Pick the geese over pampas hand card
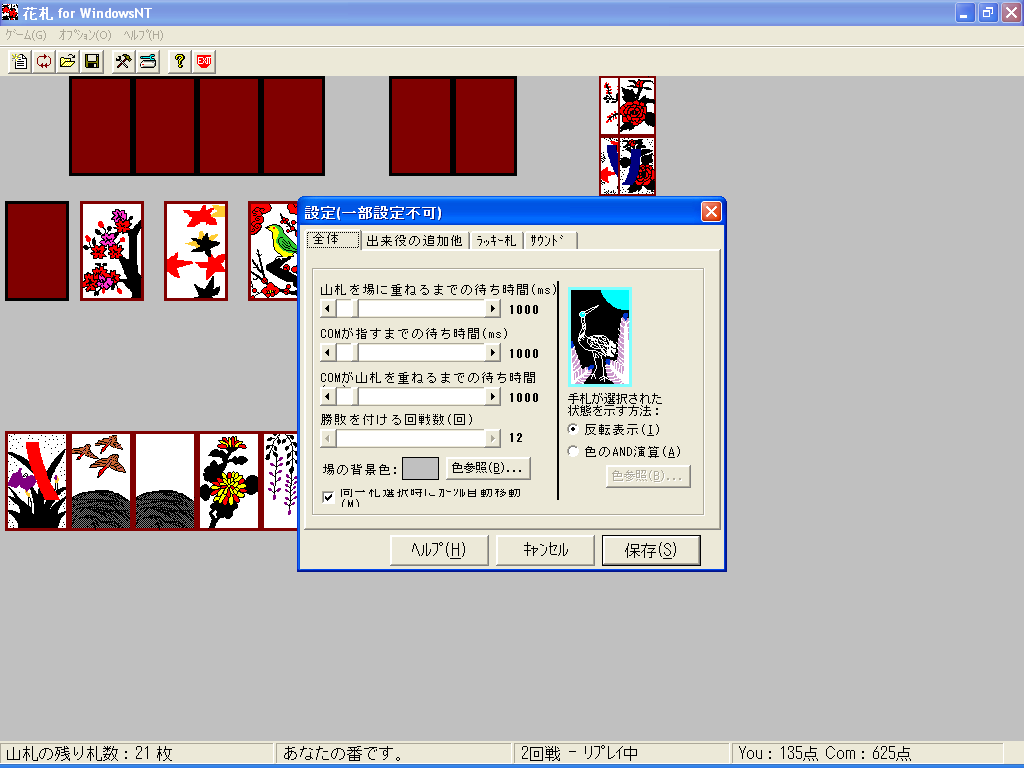This screenshot has height=768, width=1024. point(101,481)
